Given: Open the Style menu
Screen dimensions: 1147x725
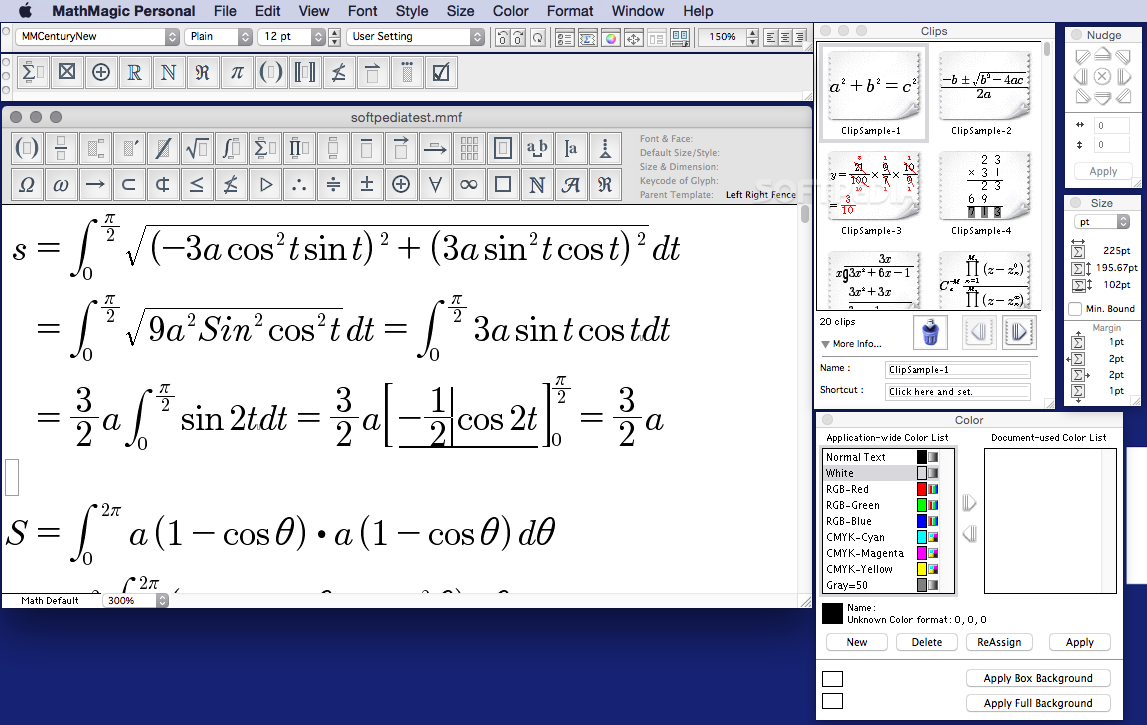Looking at the screenshot, I should [412, 11].
